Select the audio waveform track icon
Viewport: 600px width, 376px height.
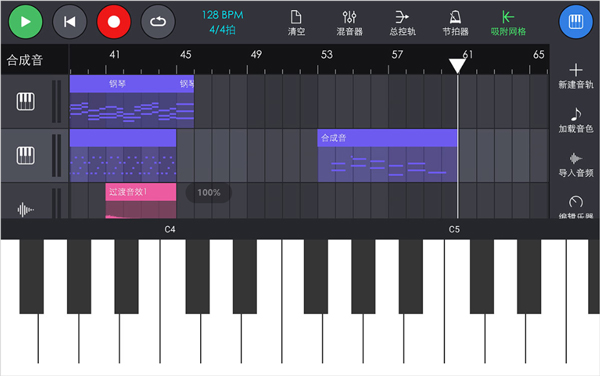[26, 210]
